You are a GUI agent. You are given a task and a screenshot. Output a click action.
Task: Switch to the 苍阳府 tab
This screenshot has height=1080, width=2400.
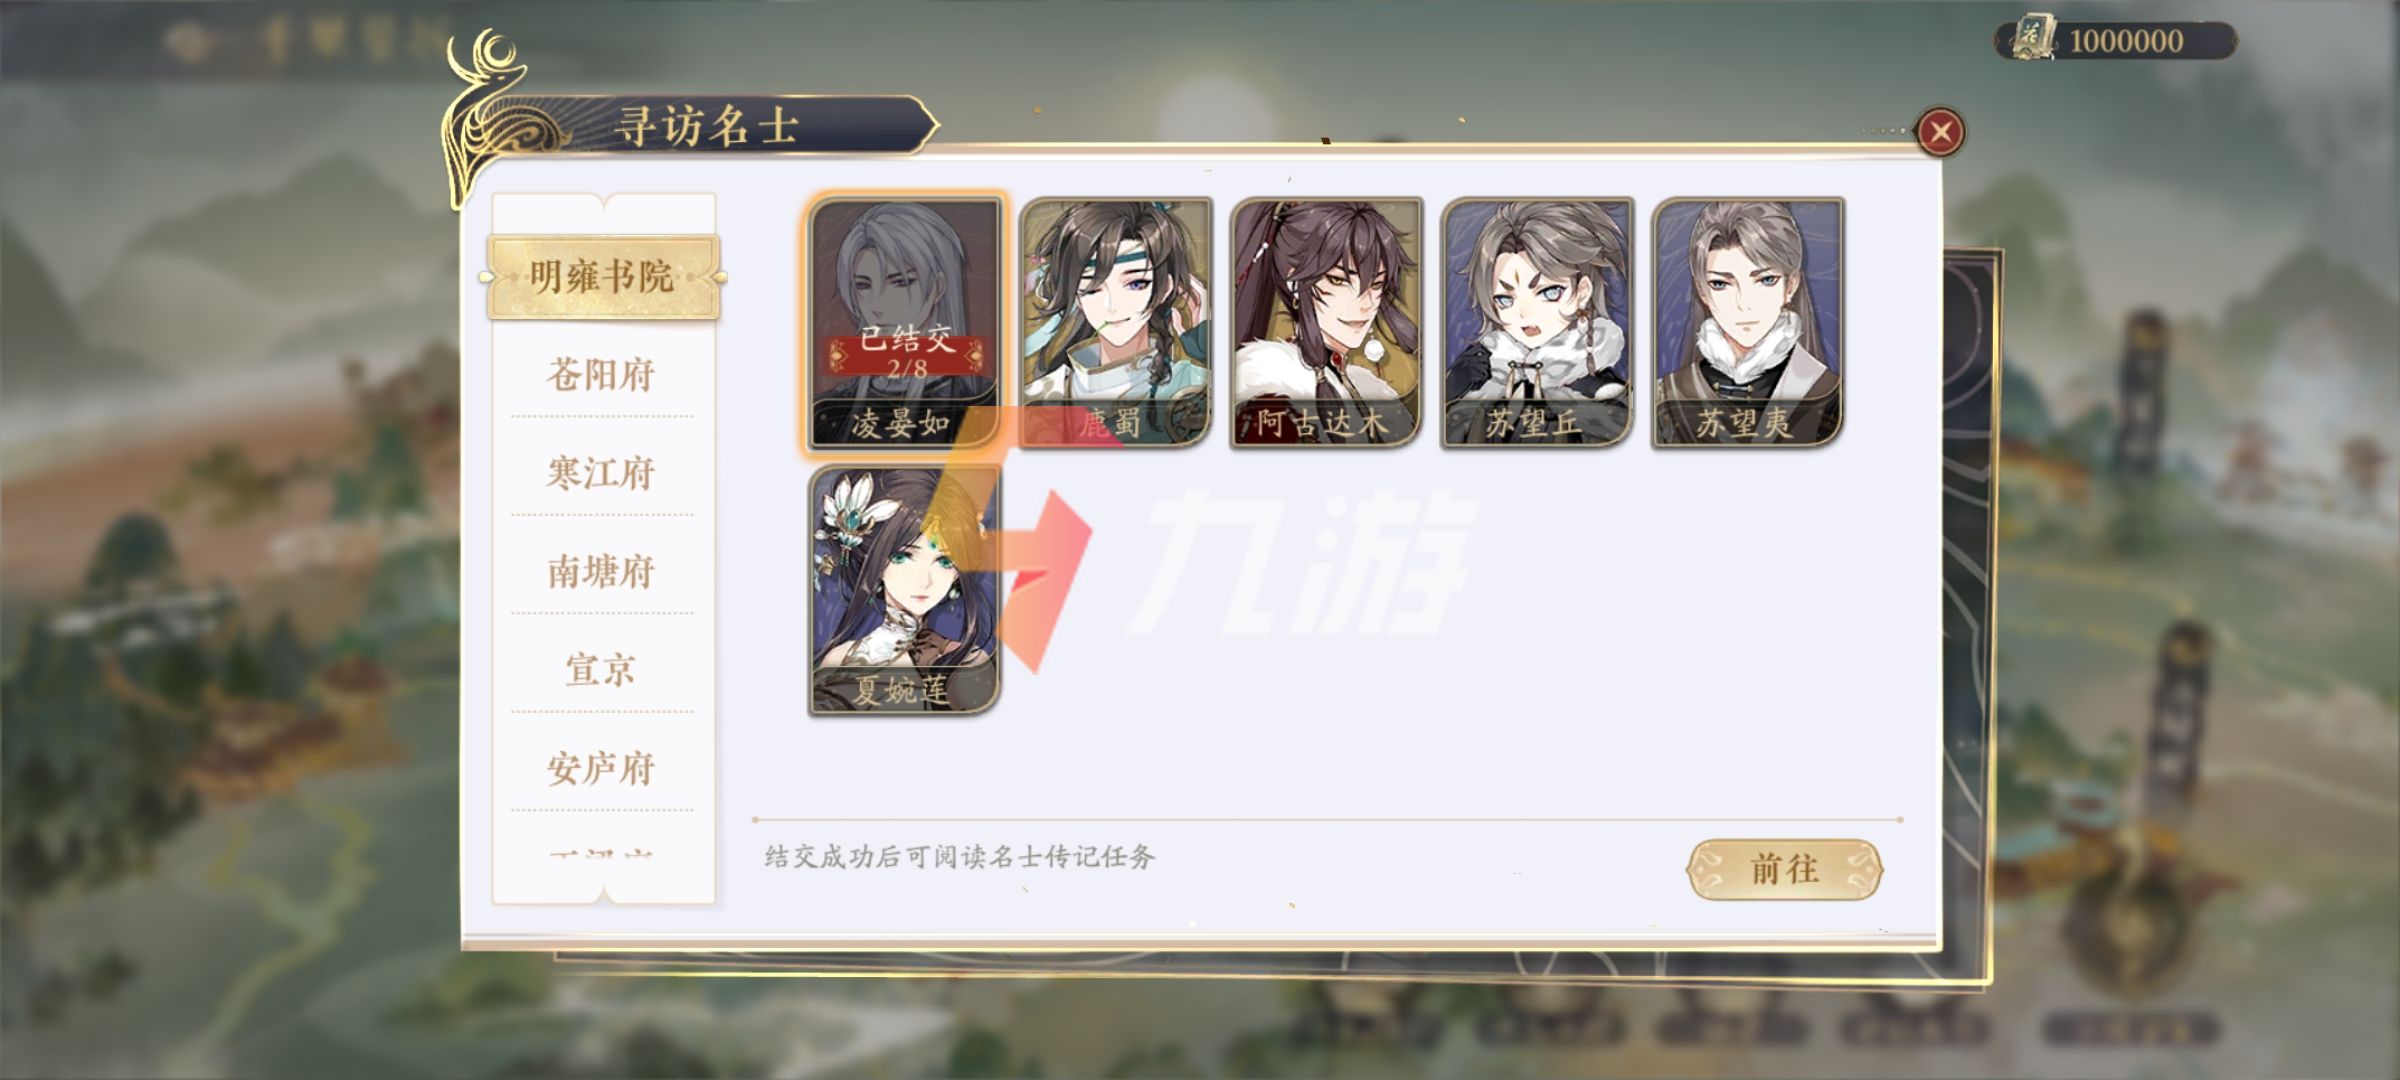601,375
